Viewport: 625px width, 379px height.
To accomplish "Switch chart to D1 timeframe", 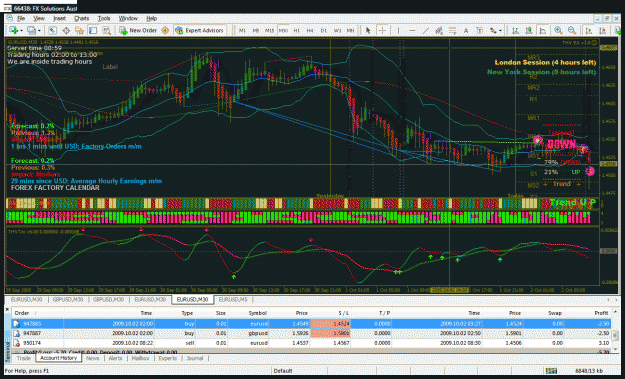I will pos(324,30).
